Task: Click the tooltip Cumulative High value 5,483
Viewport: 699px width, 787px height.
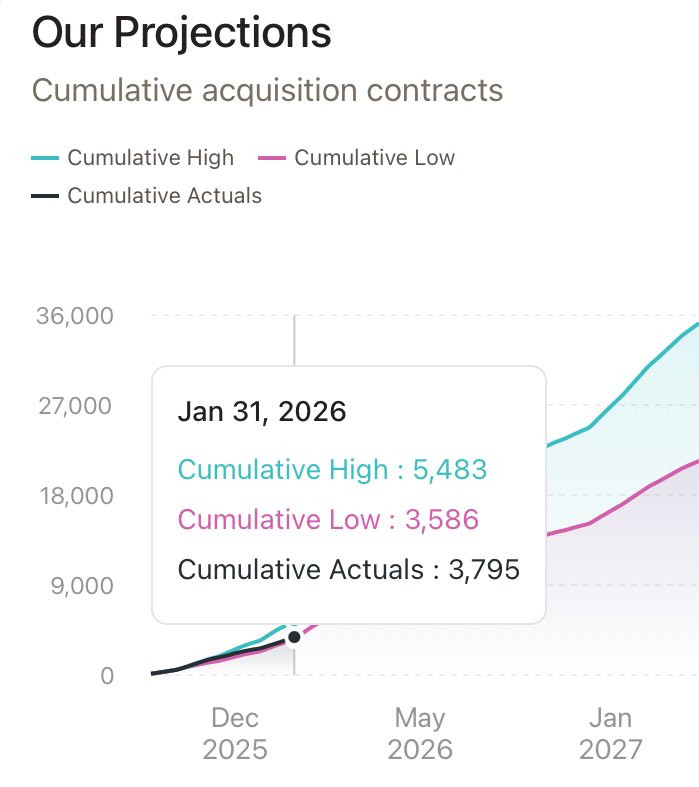Action: click(x=449, y=468)
